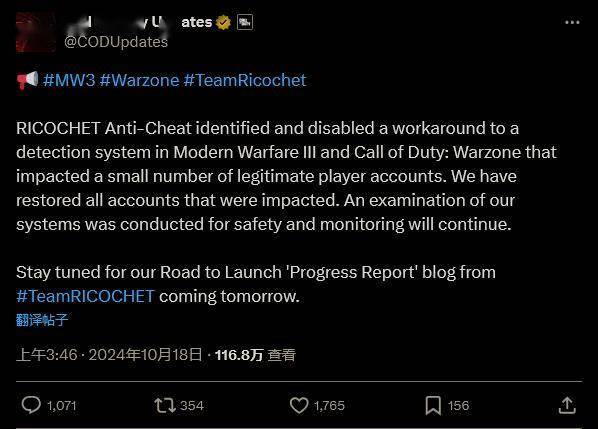The height and width of the screenshot is (429, 598).
Task: Click the @CODUpdates handle
Action: [x=116, y=42]
